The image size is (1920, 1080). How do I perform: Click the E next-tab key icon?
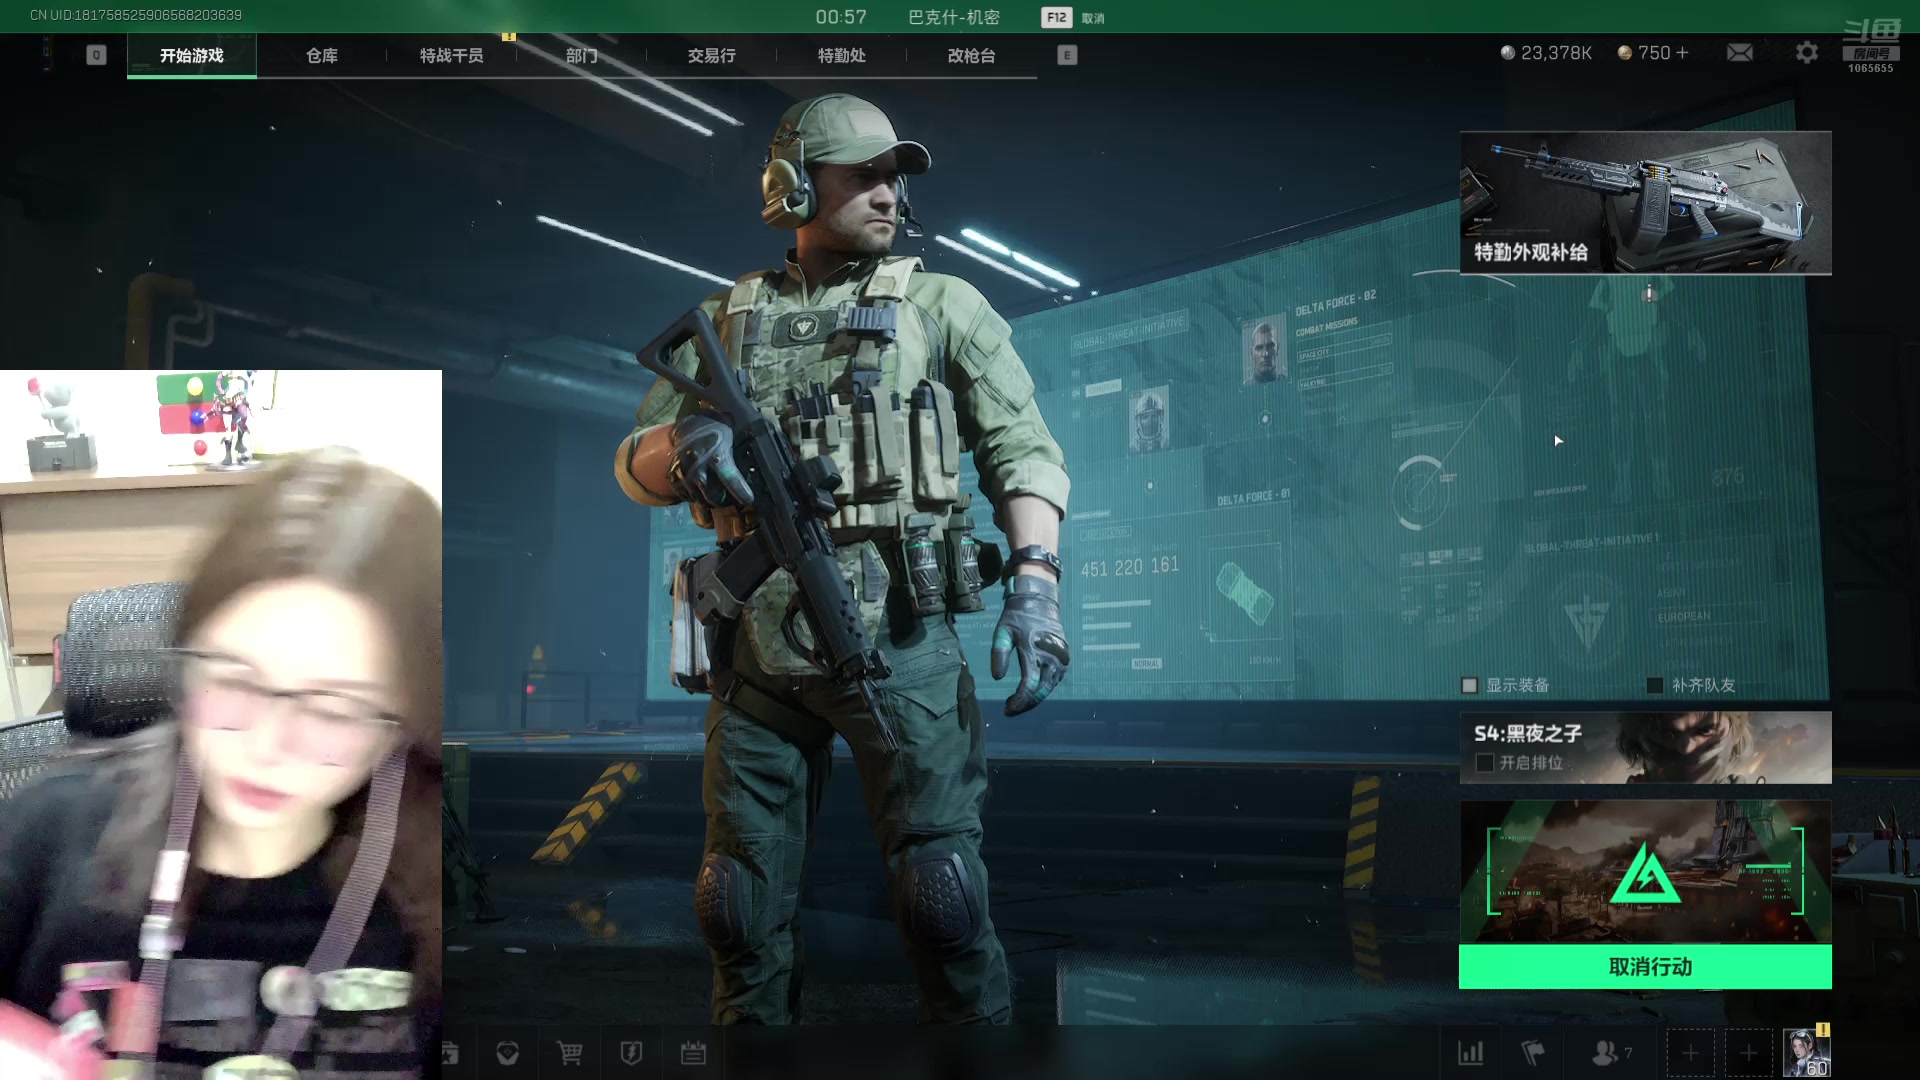pyautogui.click(x=1067, y=56)
